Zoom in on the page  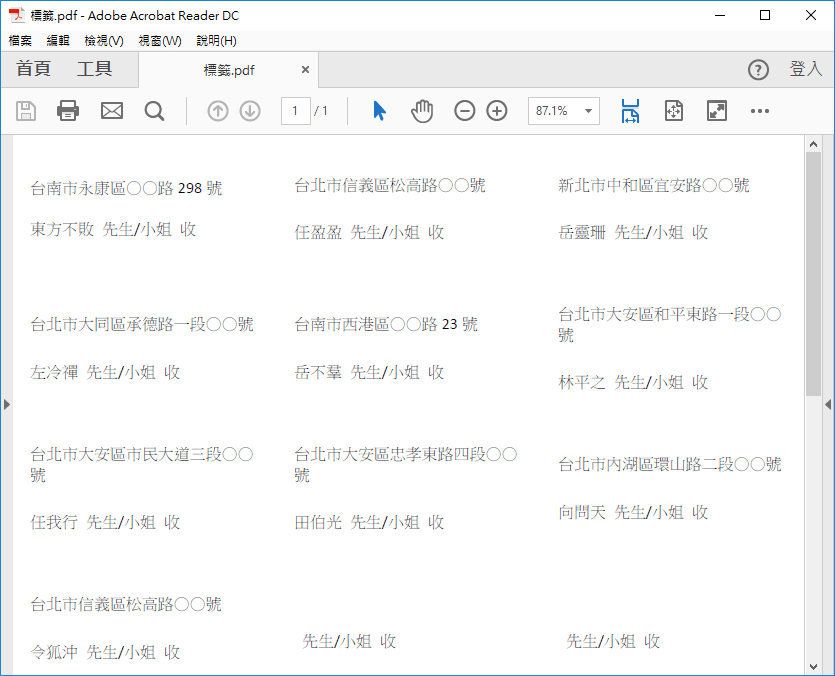[497, 111]
